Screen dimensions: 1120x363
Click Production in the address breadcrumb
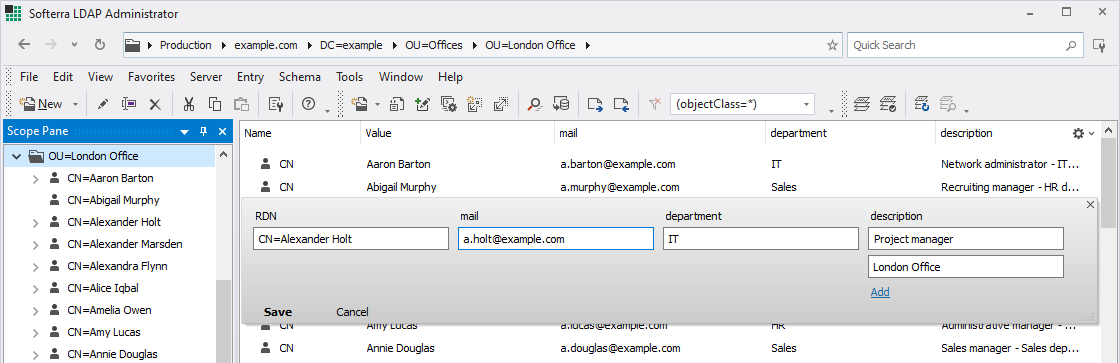pos(186,45)
